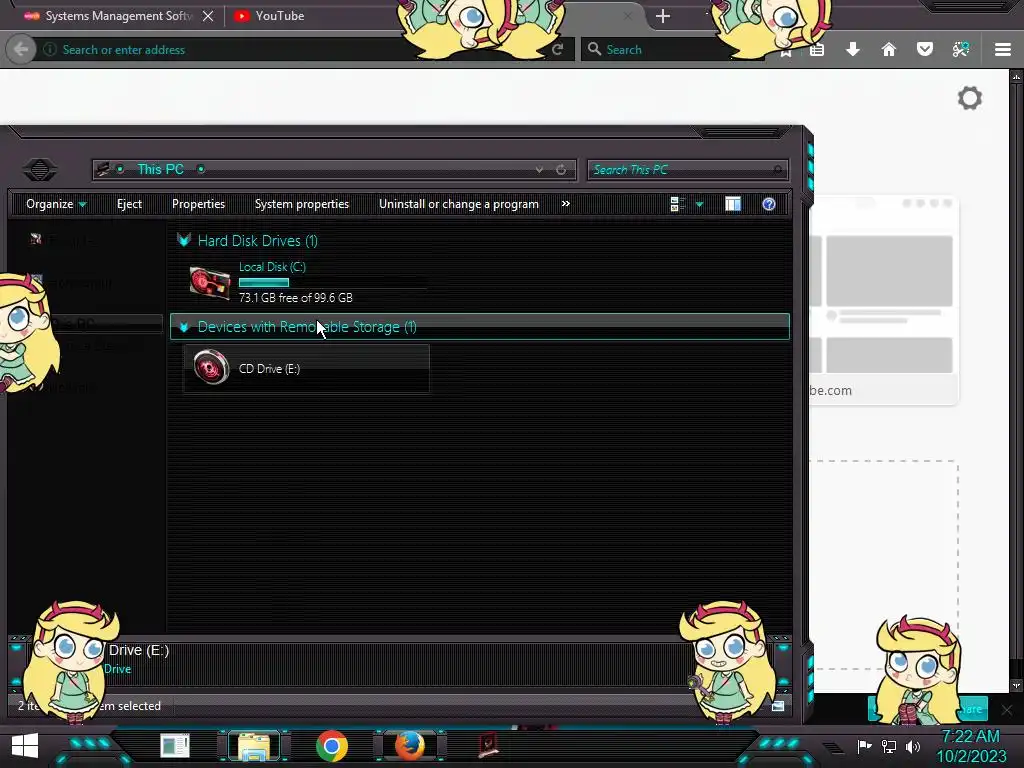Click Properties in Explorer toolbar
1024x768 pixels.
tap(199, 204)
